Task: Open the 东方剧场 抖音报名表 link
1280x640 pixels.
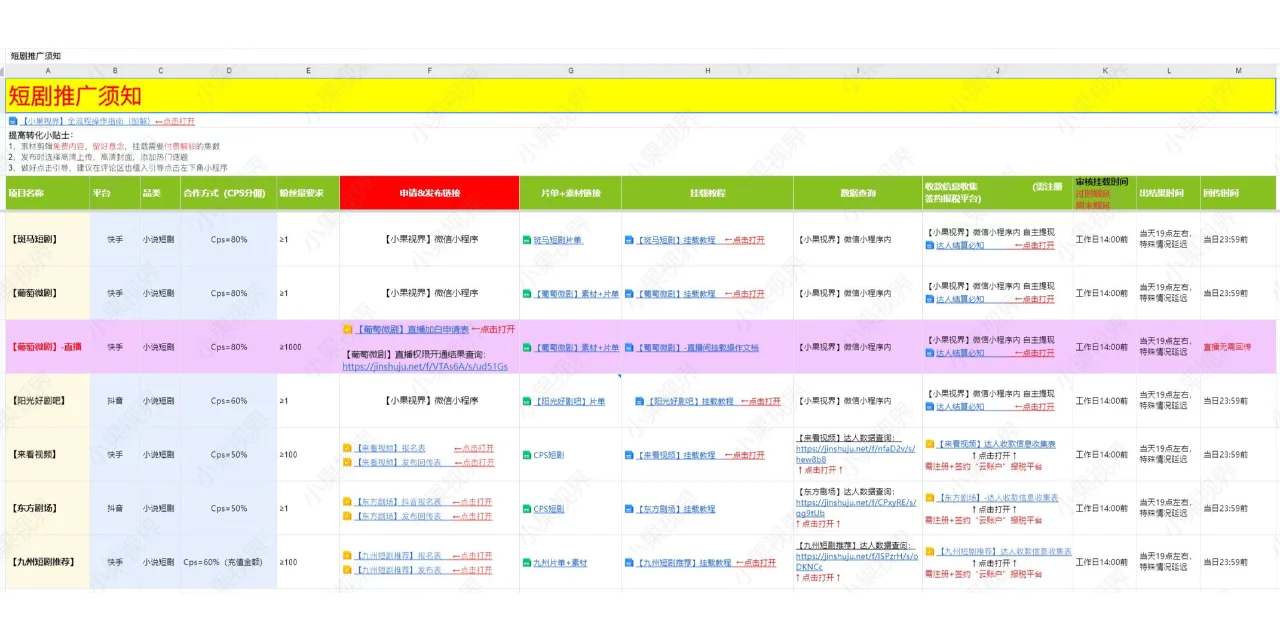Action: (x=398, y=502)
